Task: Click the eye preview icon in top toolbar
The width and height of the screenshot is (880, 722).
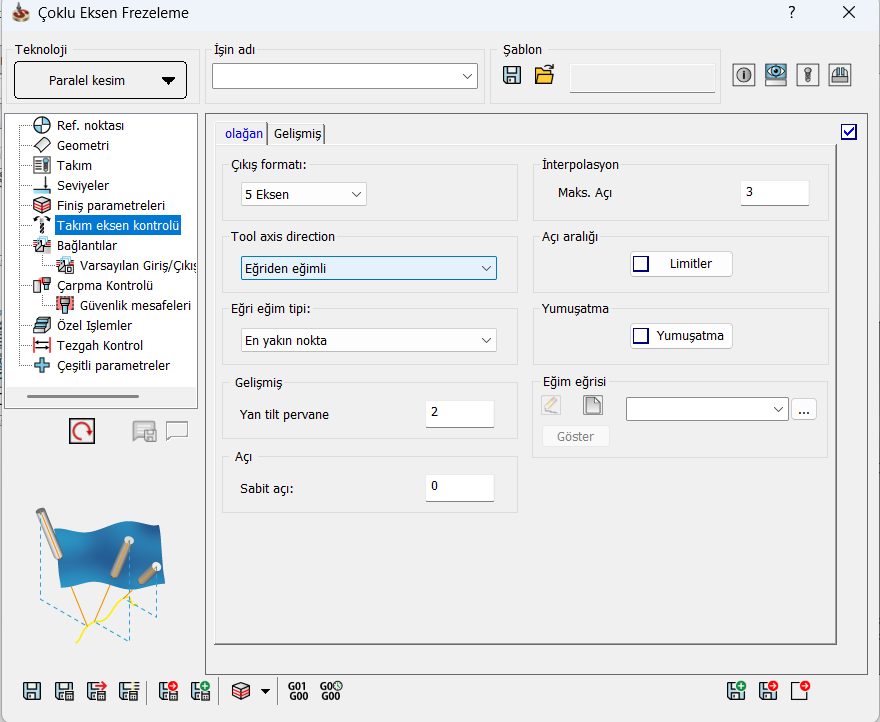Action: tap(776, 76)
